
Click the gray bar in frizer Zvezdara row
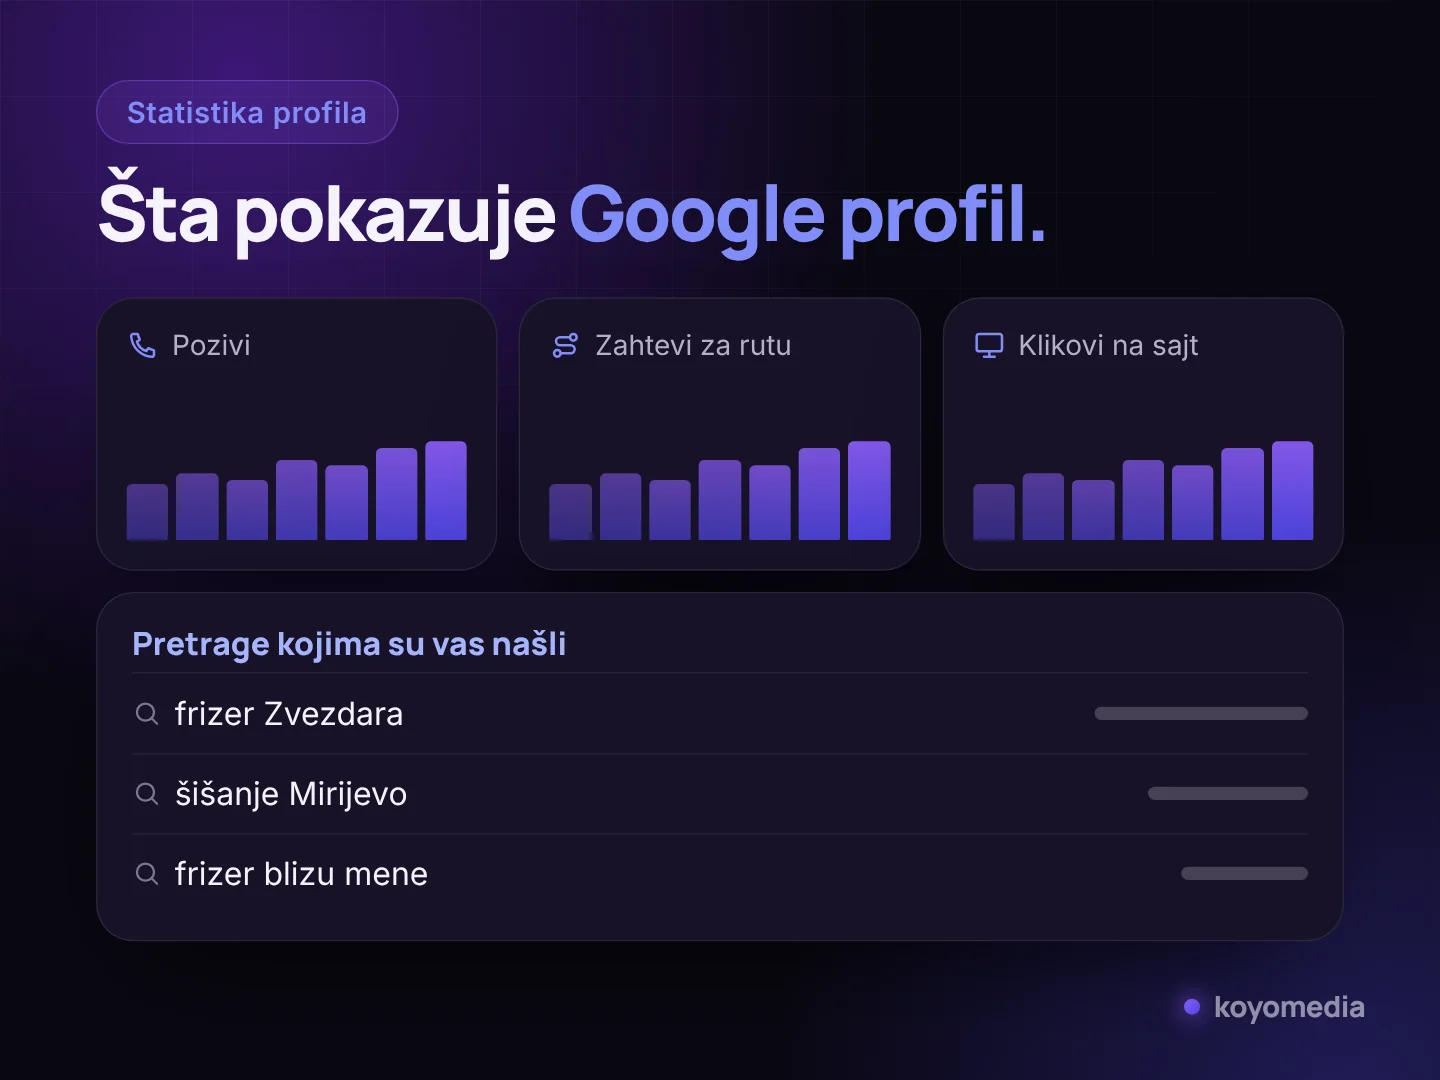point(1201,714)
